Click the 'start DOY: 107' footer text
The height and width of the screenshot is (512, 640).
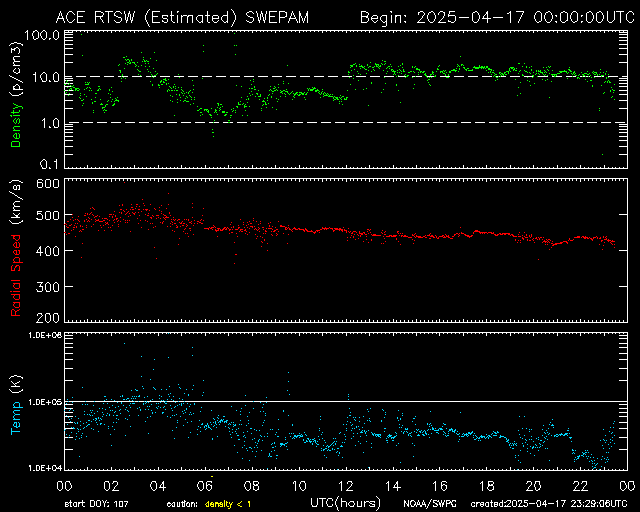96,504
